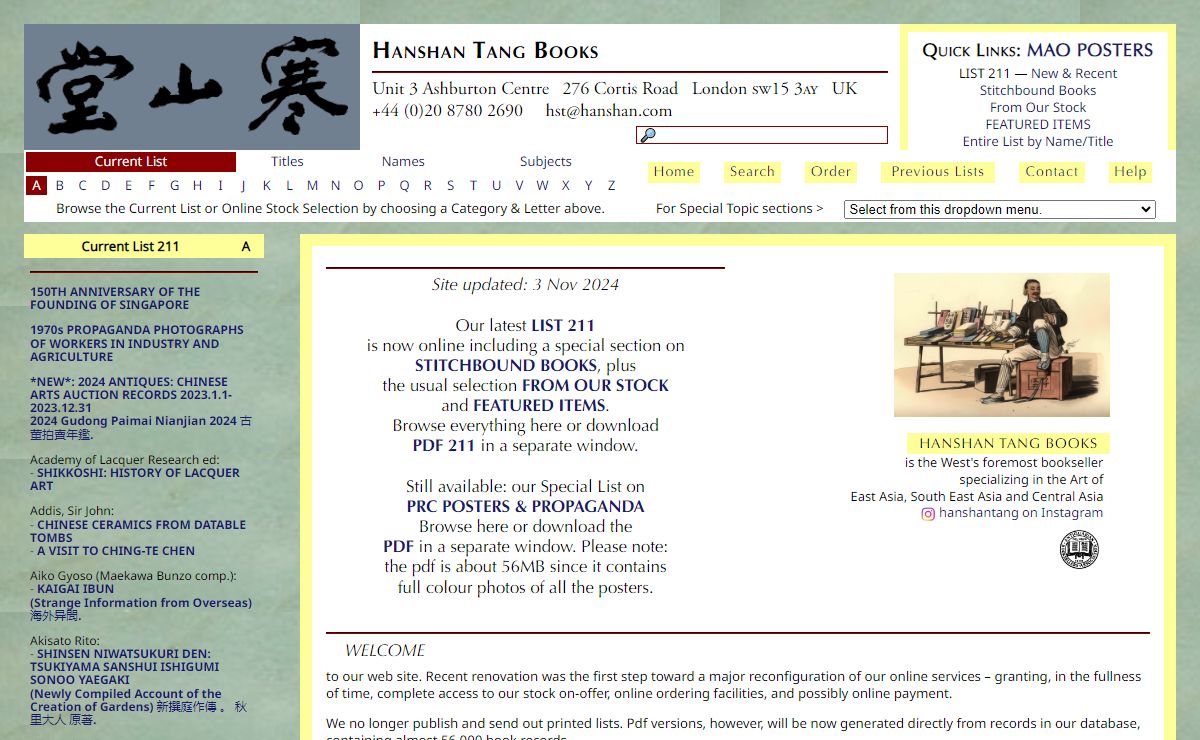Select letter N in alphabet index

(335, 186)
